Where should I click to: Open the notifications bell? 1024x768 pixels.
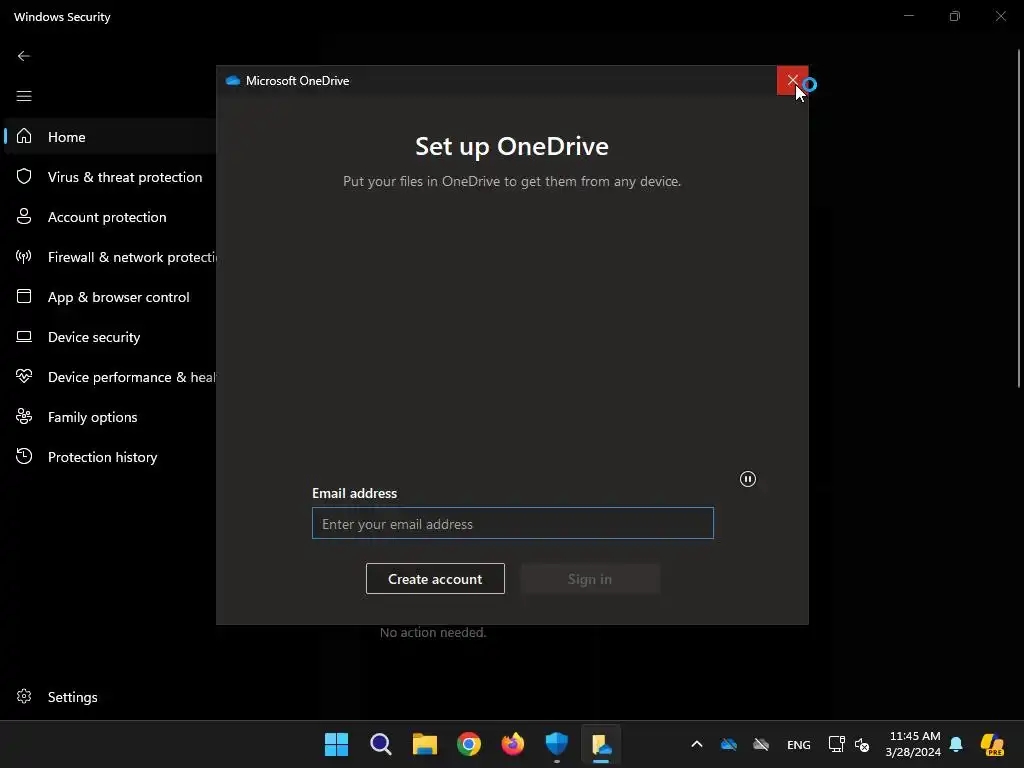pyautogui.click(x=956, y=744)
